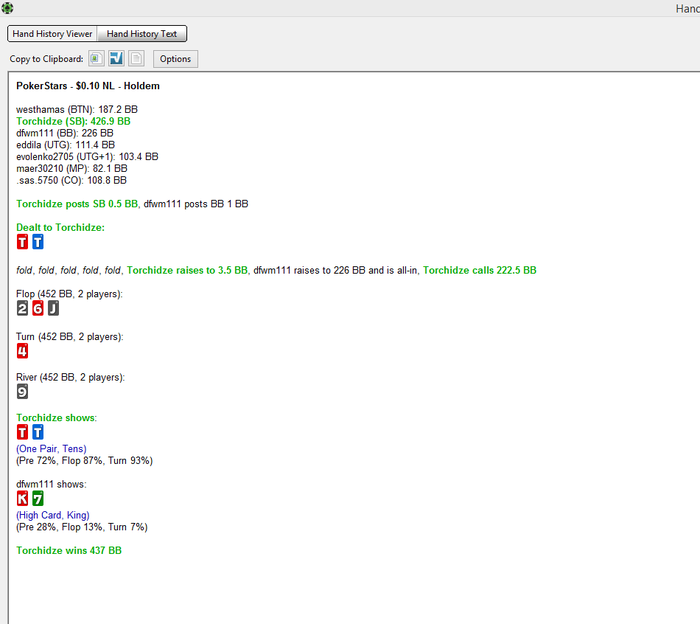Click the red 6 flop card
The width and height of the screenshot is (700, 624).
coord(38,308)
